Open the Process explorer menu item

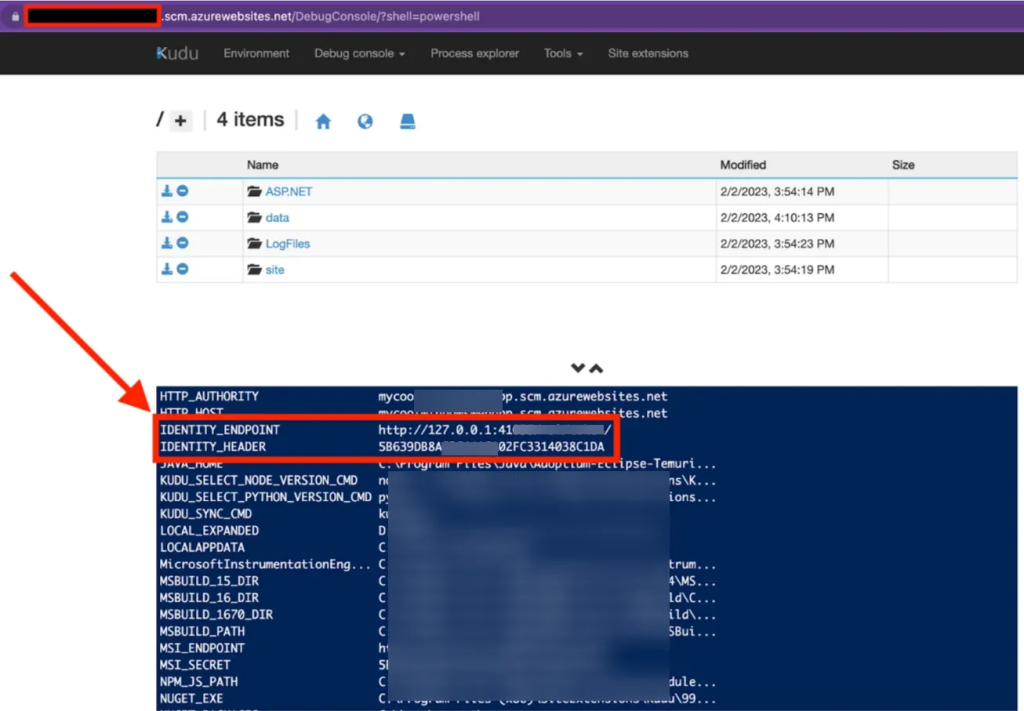pyautogui.click(x=474, y=53)
